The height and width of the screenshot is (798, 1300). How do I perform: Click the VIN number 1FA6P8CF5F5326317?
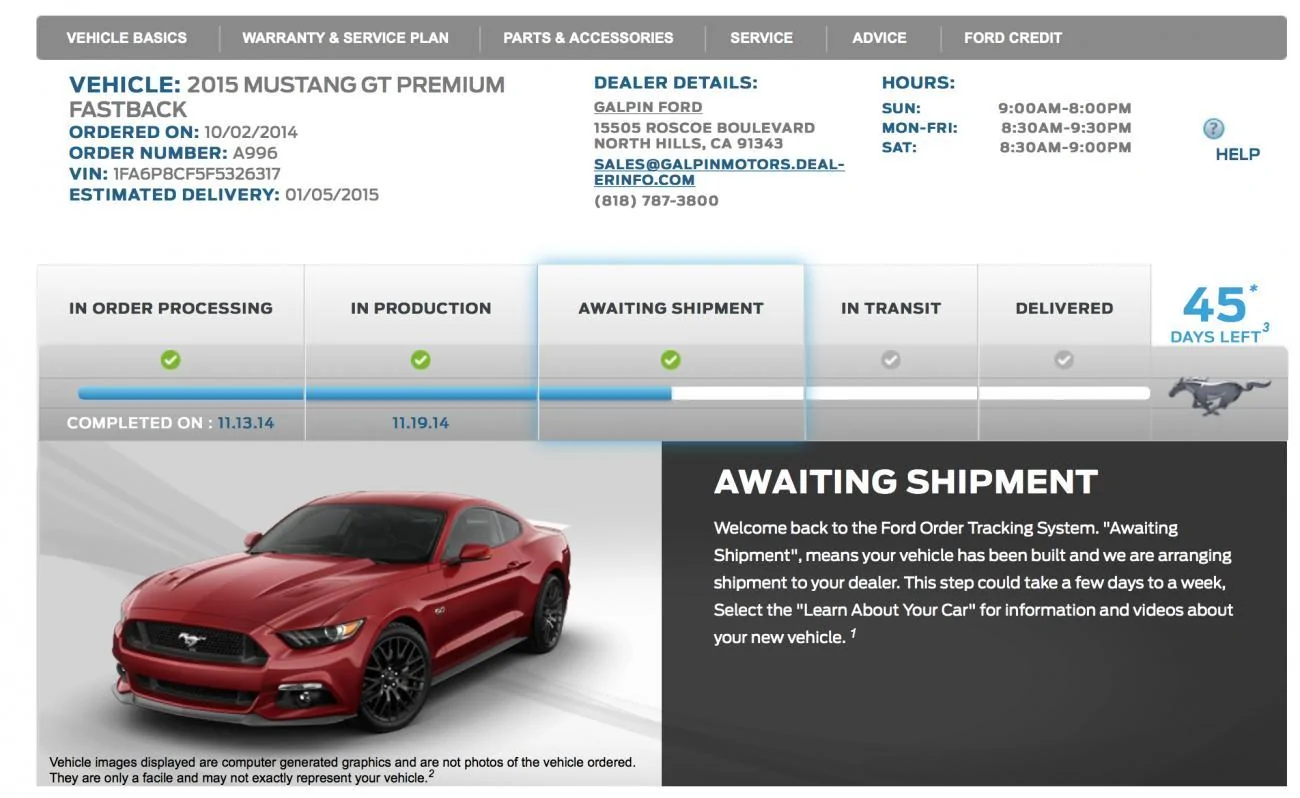(197, 174)
